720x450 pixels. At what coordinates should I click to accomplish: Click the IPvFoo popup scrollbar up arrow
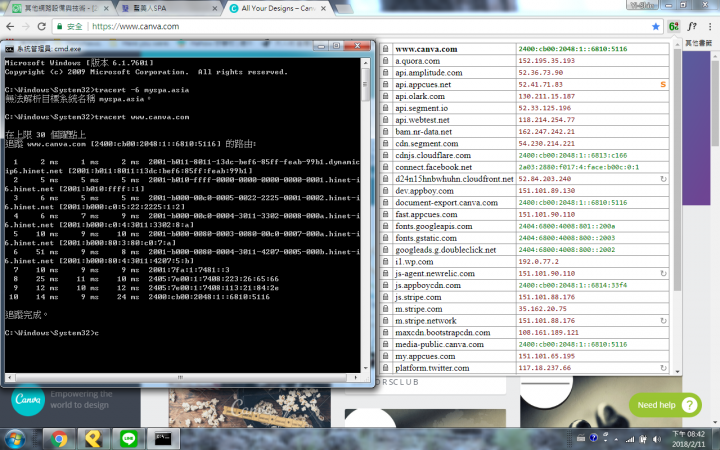coord(677,44)
